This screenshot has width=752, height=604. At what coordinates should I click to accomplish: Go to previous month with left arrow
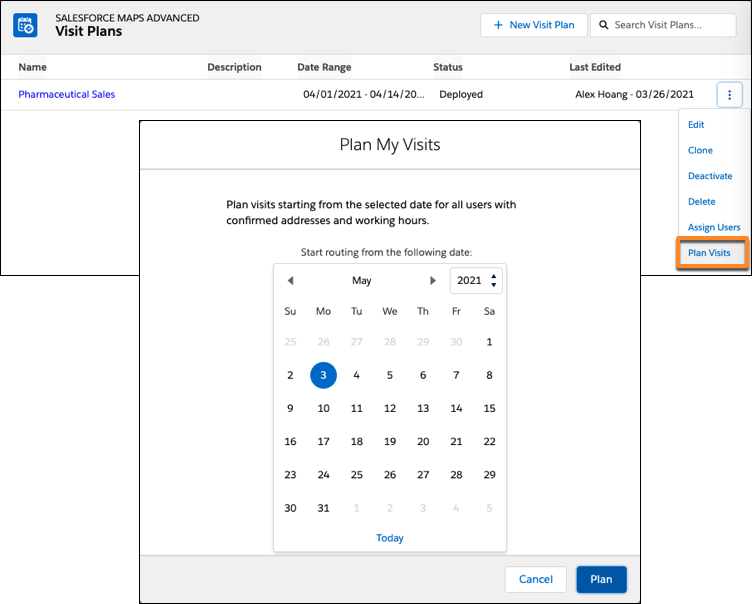pyautogui.click(x=290, y=281)
